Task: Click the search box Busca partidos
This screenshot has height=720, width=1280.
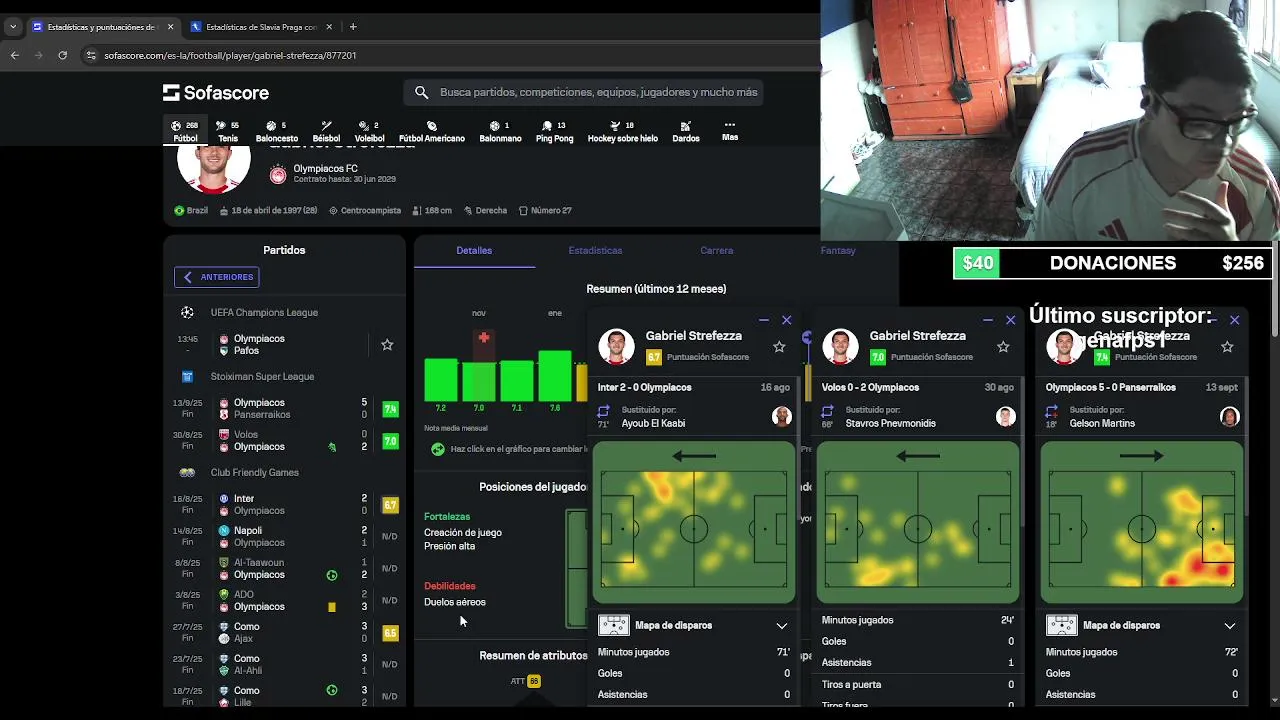Action: click(x=584, y=92)
